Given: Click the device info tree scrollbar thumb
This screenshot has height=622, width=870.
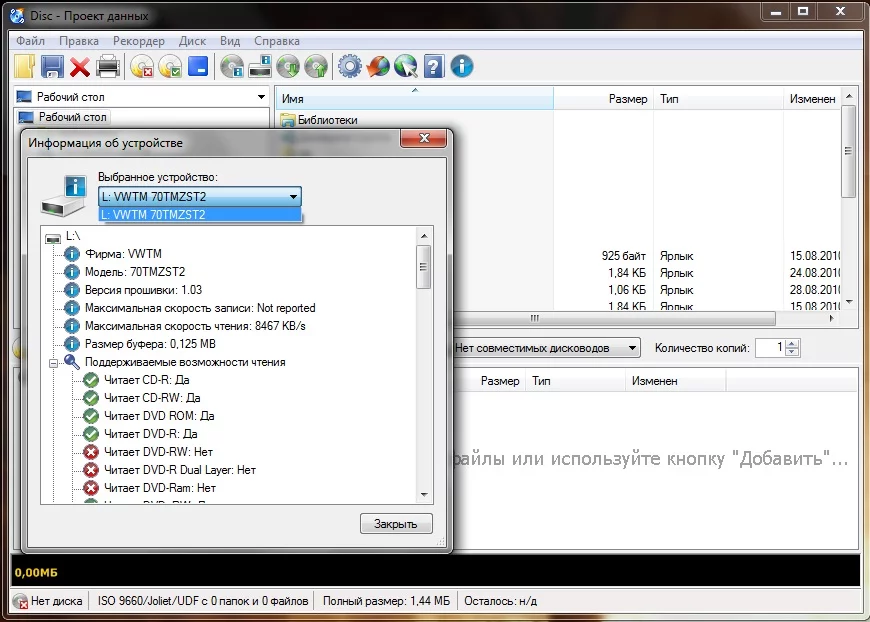Looking at the screenshot, I should click(424, 267).
